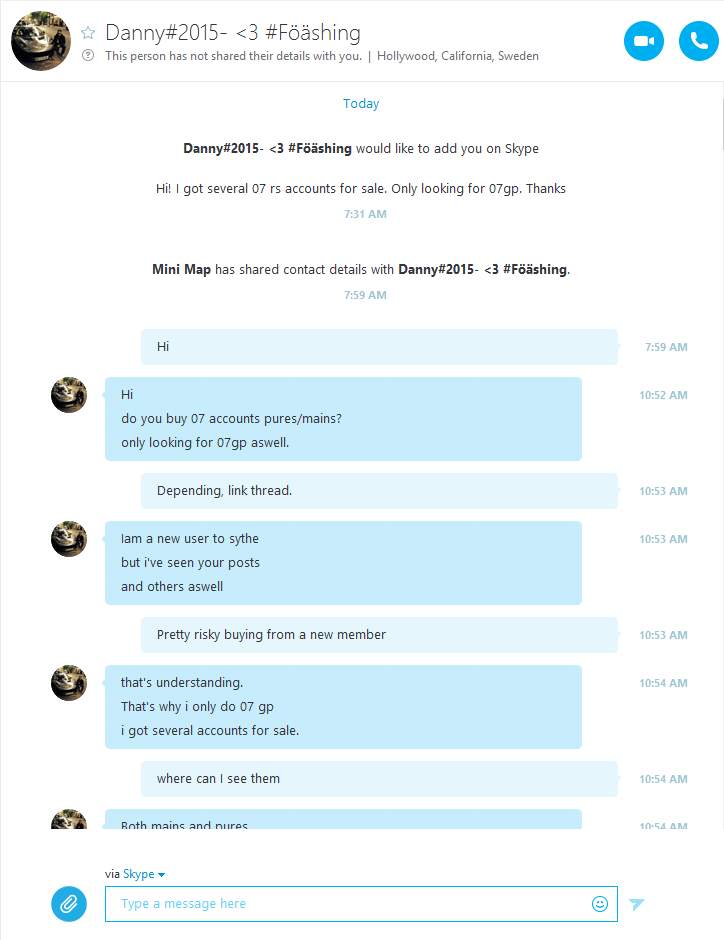Click the question mark info icon
The width and height of the screenshot is (724, 940).
(88, 56)
